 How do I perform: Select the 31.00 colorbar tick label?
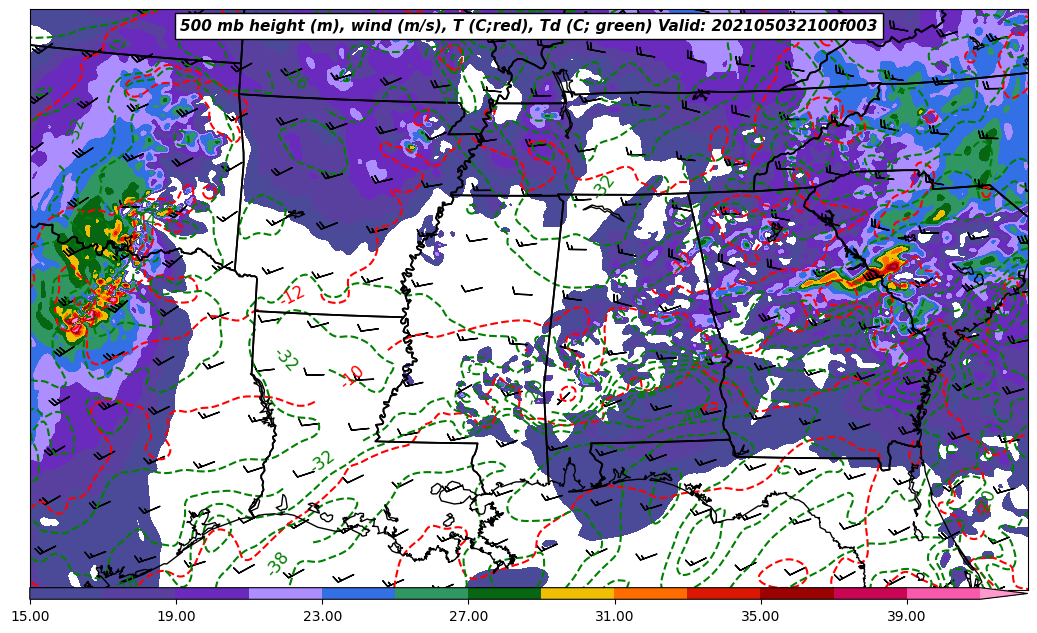point(614,617)
